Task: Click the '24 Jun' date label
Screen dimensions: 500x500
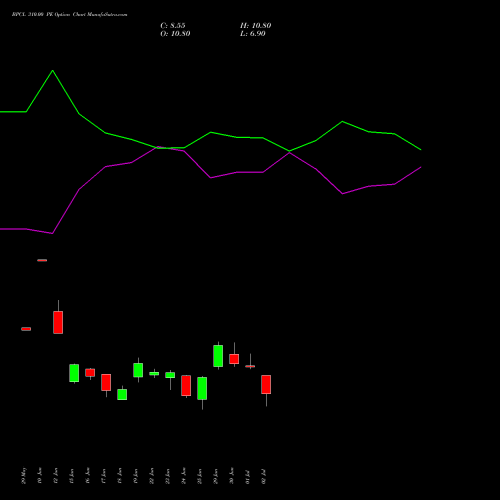Action: [x=184, y=476]
